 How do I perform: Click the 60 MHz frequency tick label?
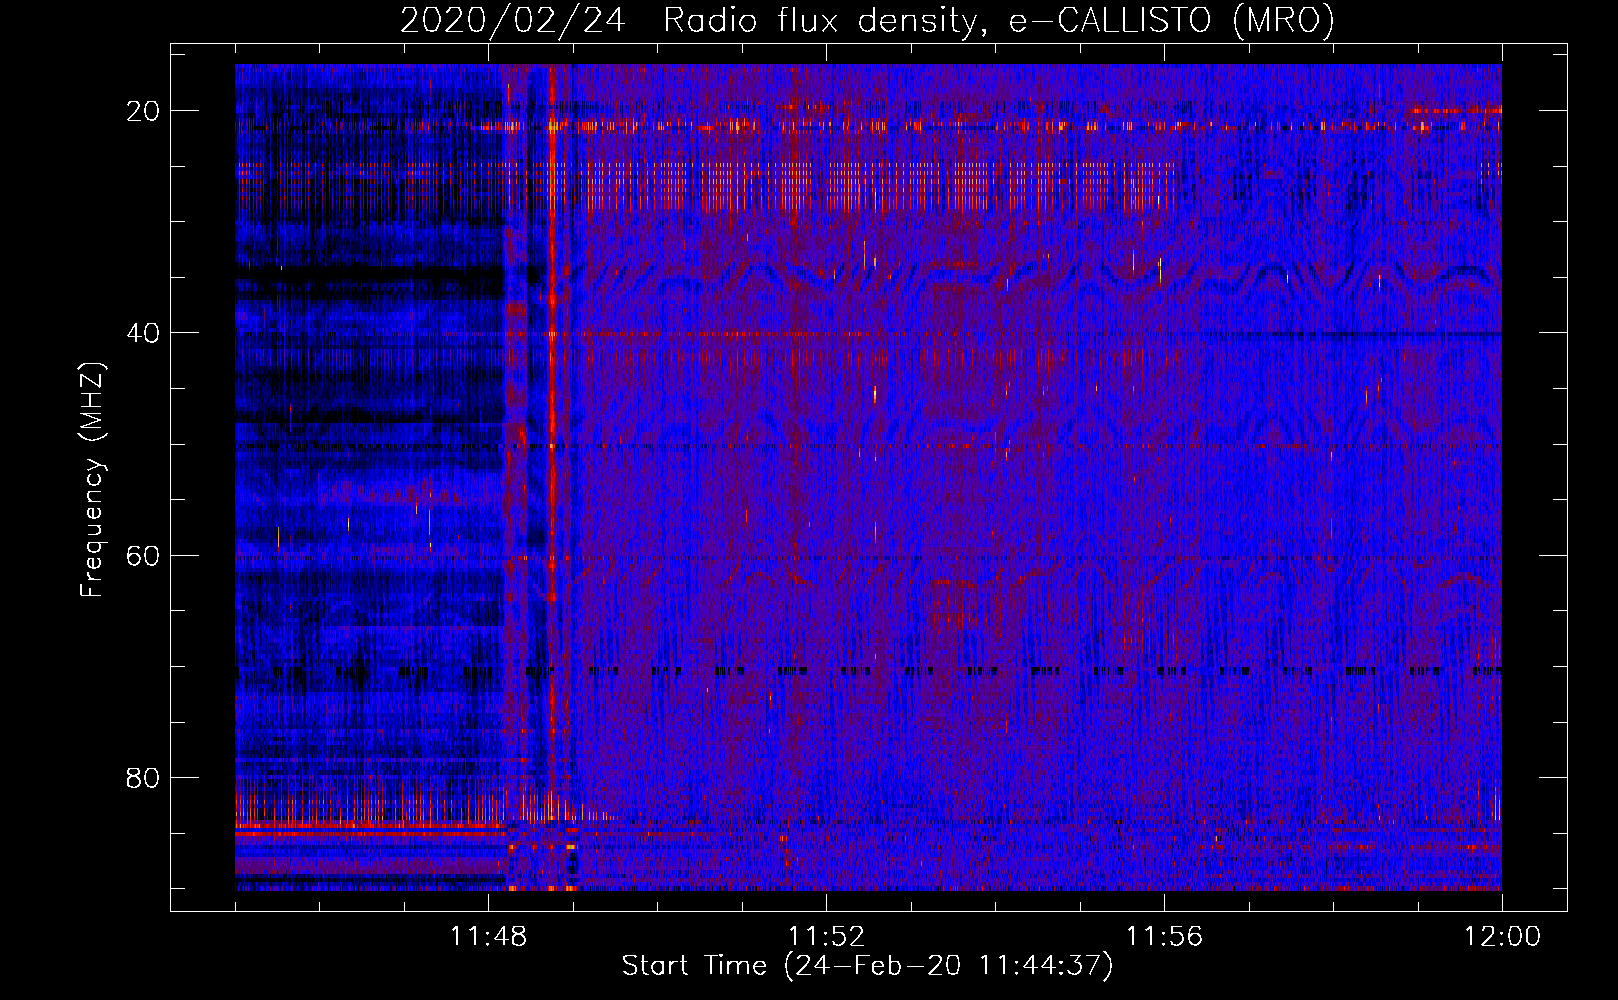click(143, 555)
